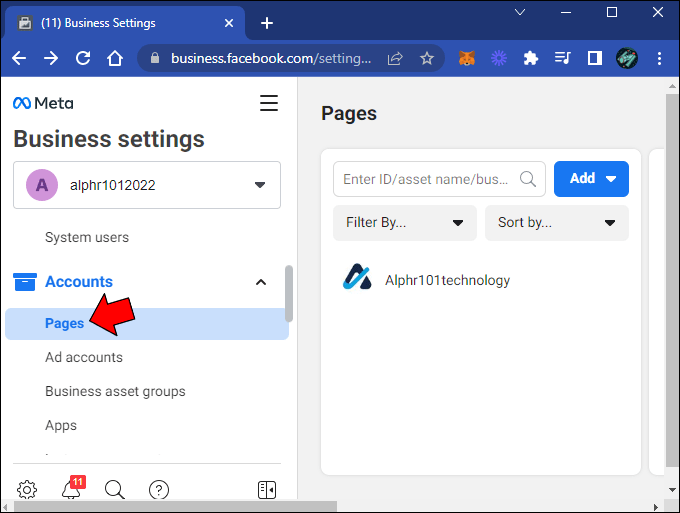Viewport: 680px width, 513px height.
Task: Click the scroll down arrow at right edge
Action: click(x=672, y=490)
